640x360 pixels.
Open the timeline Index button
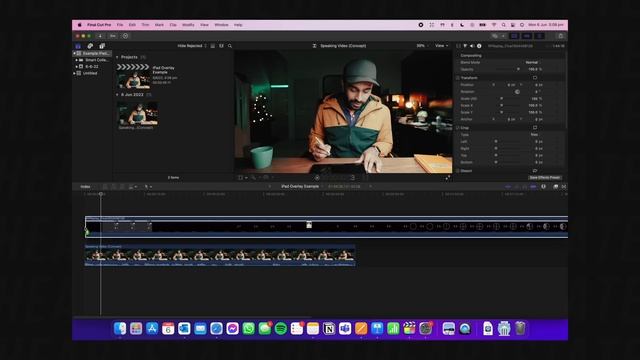click(85, 187)
